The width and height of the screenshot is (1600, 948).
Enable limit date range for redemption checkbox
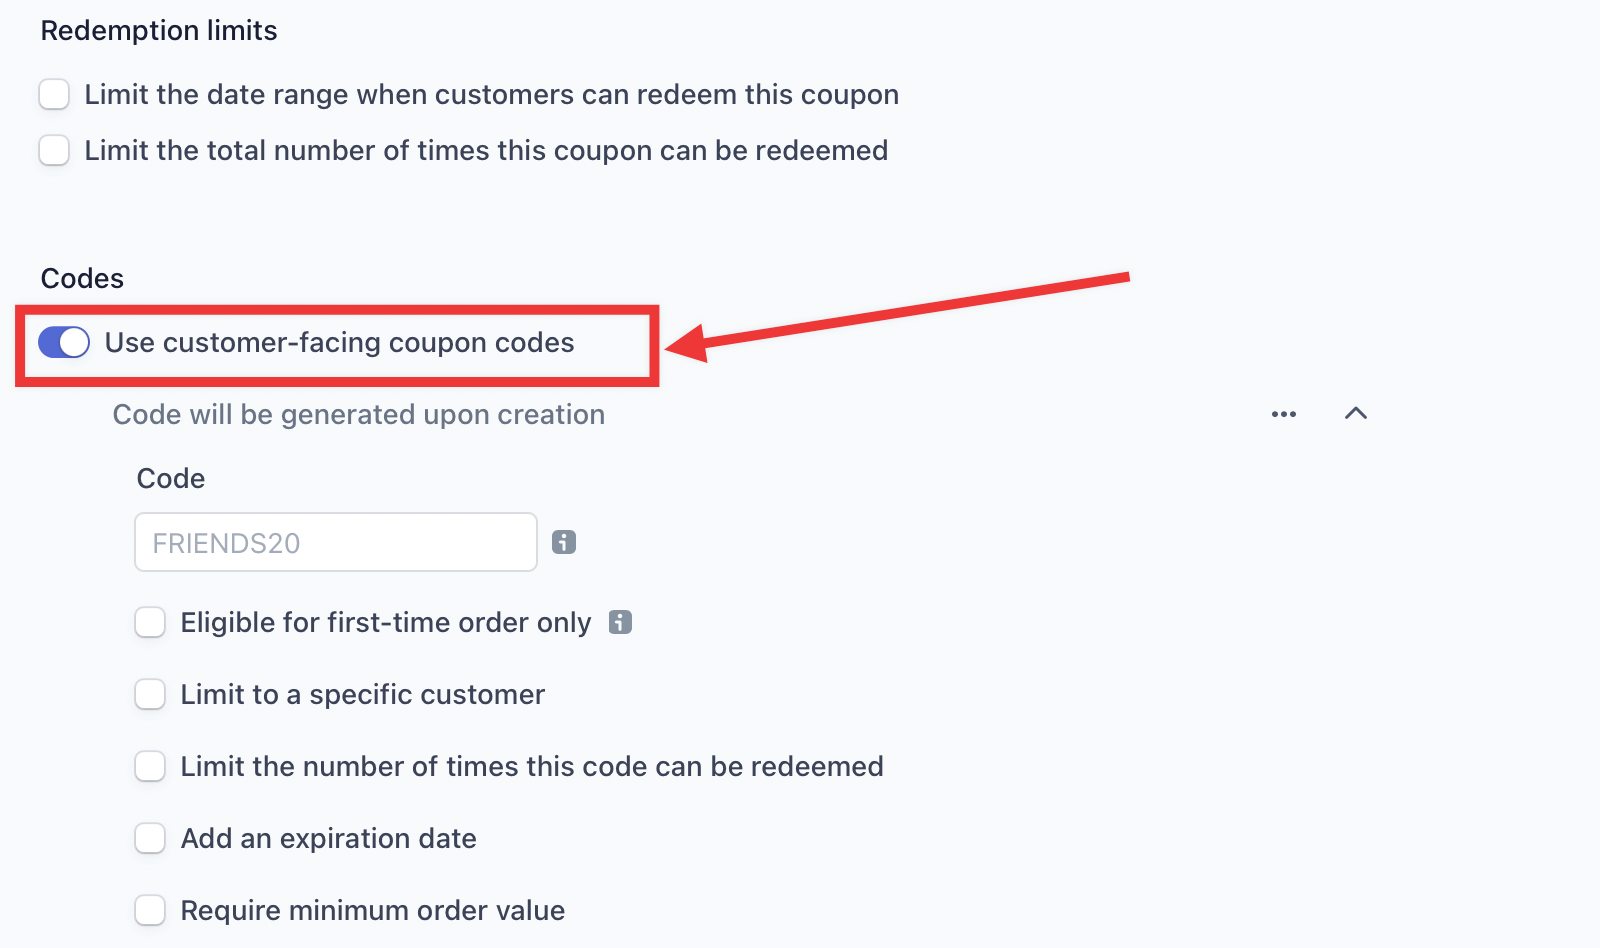[x=54, y=94]
